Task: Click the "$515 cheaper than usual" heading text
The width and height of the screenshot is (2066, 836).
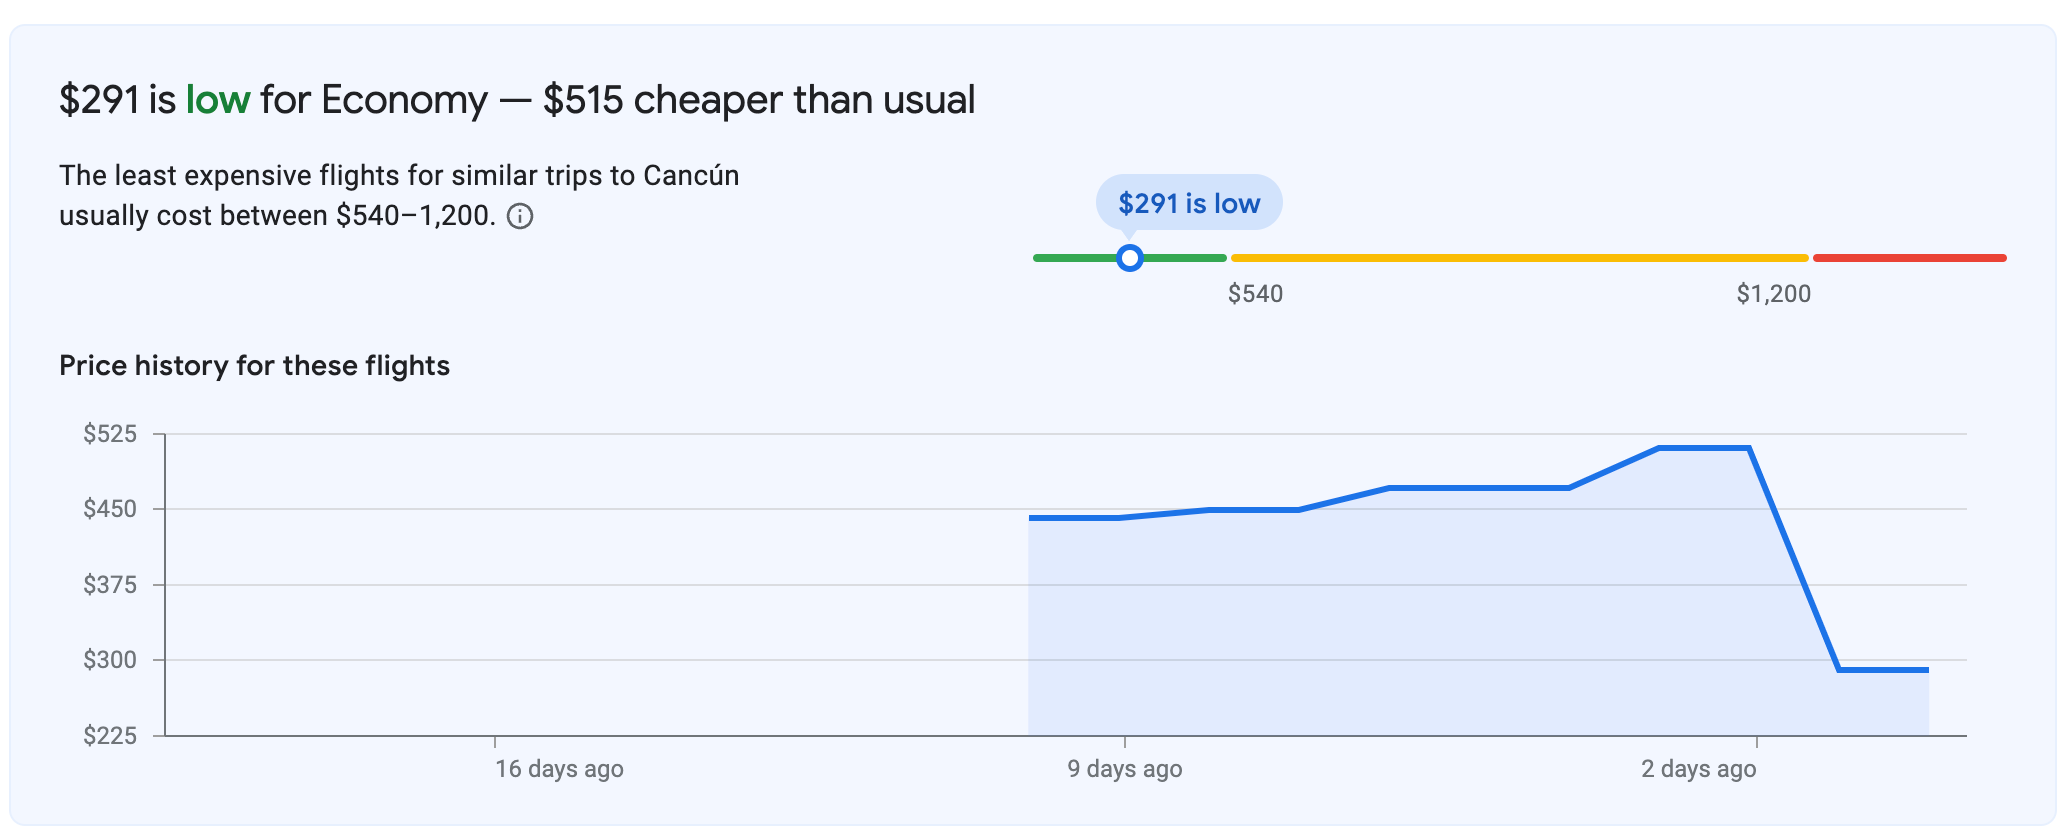Action: (759, 100)
